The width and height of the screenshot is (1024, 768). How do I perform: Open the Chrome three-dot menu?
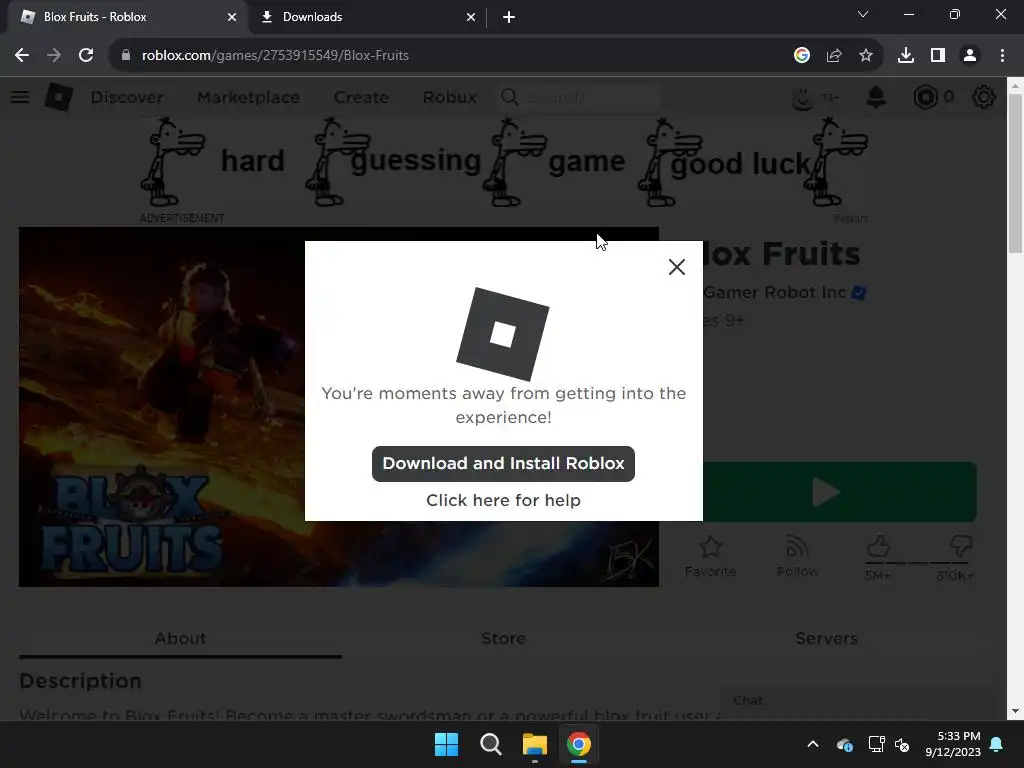1002,56
